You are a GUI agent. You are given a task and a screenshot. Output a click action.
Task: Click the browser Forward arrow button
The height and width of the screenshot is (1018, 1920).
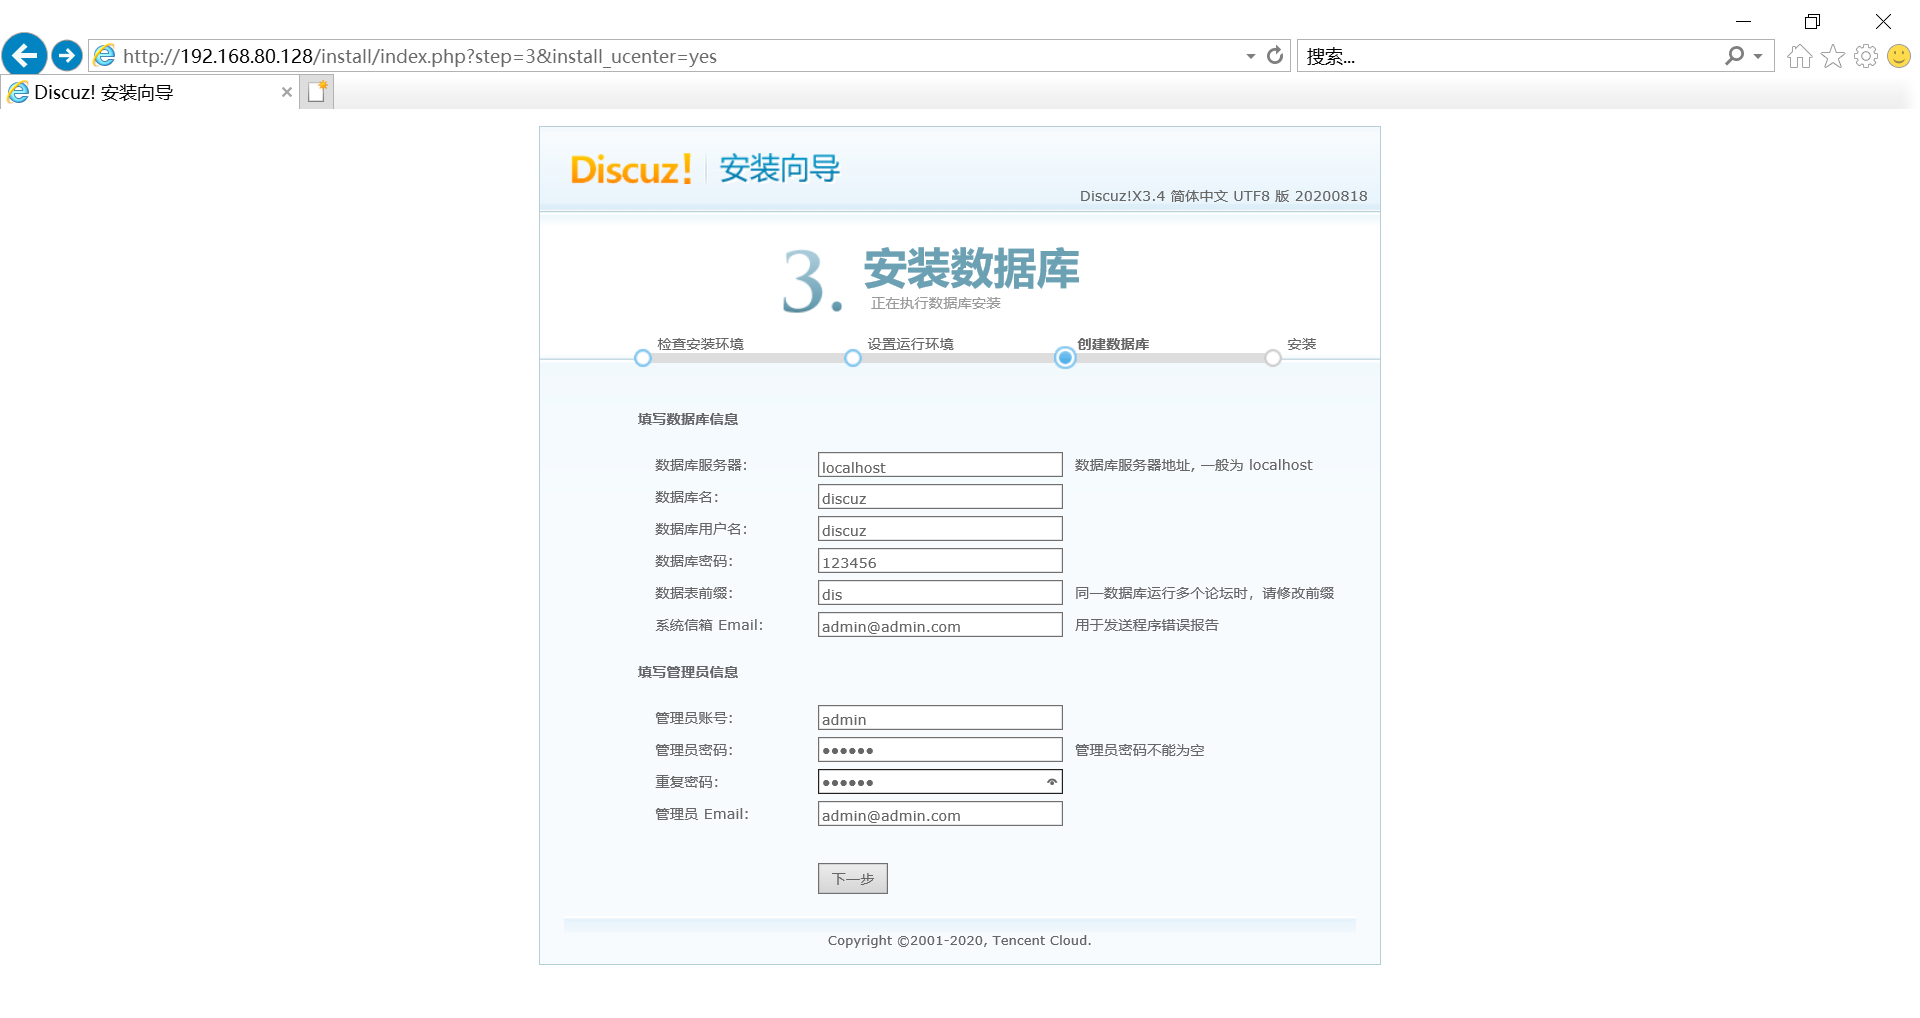pyautogui.click(x=67, y=55)
